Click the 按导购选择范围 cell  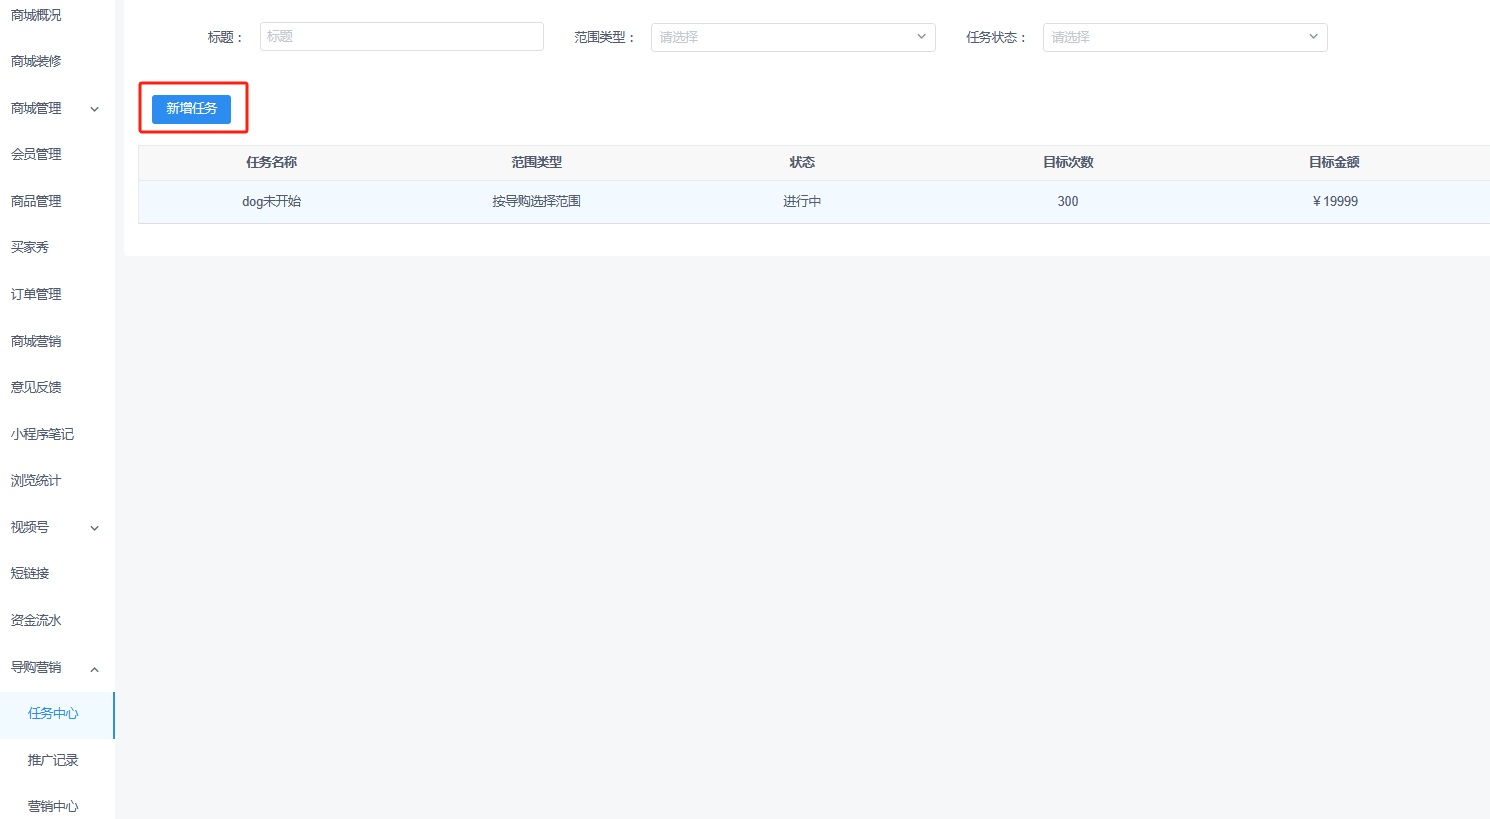coord(537,201)
